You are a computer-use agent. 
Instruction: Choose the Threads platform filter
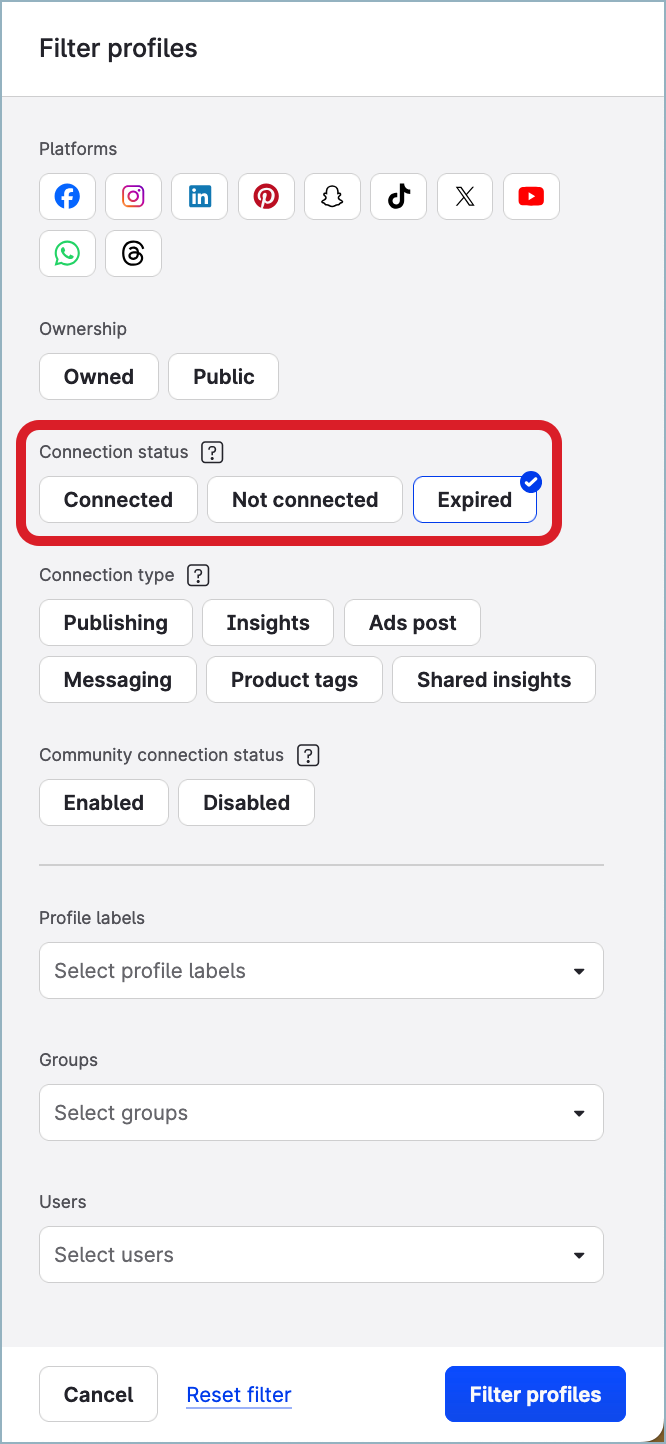(x=133, y=254)
